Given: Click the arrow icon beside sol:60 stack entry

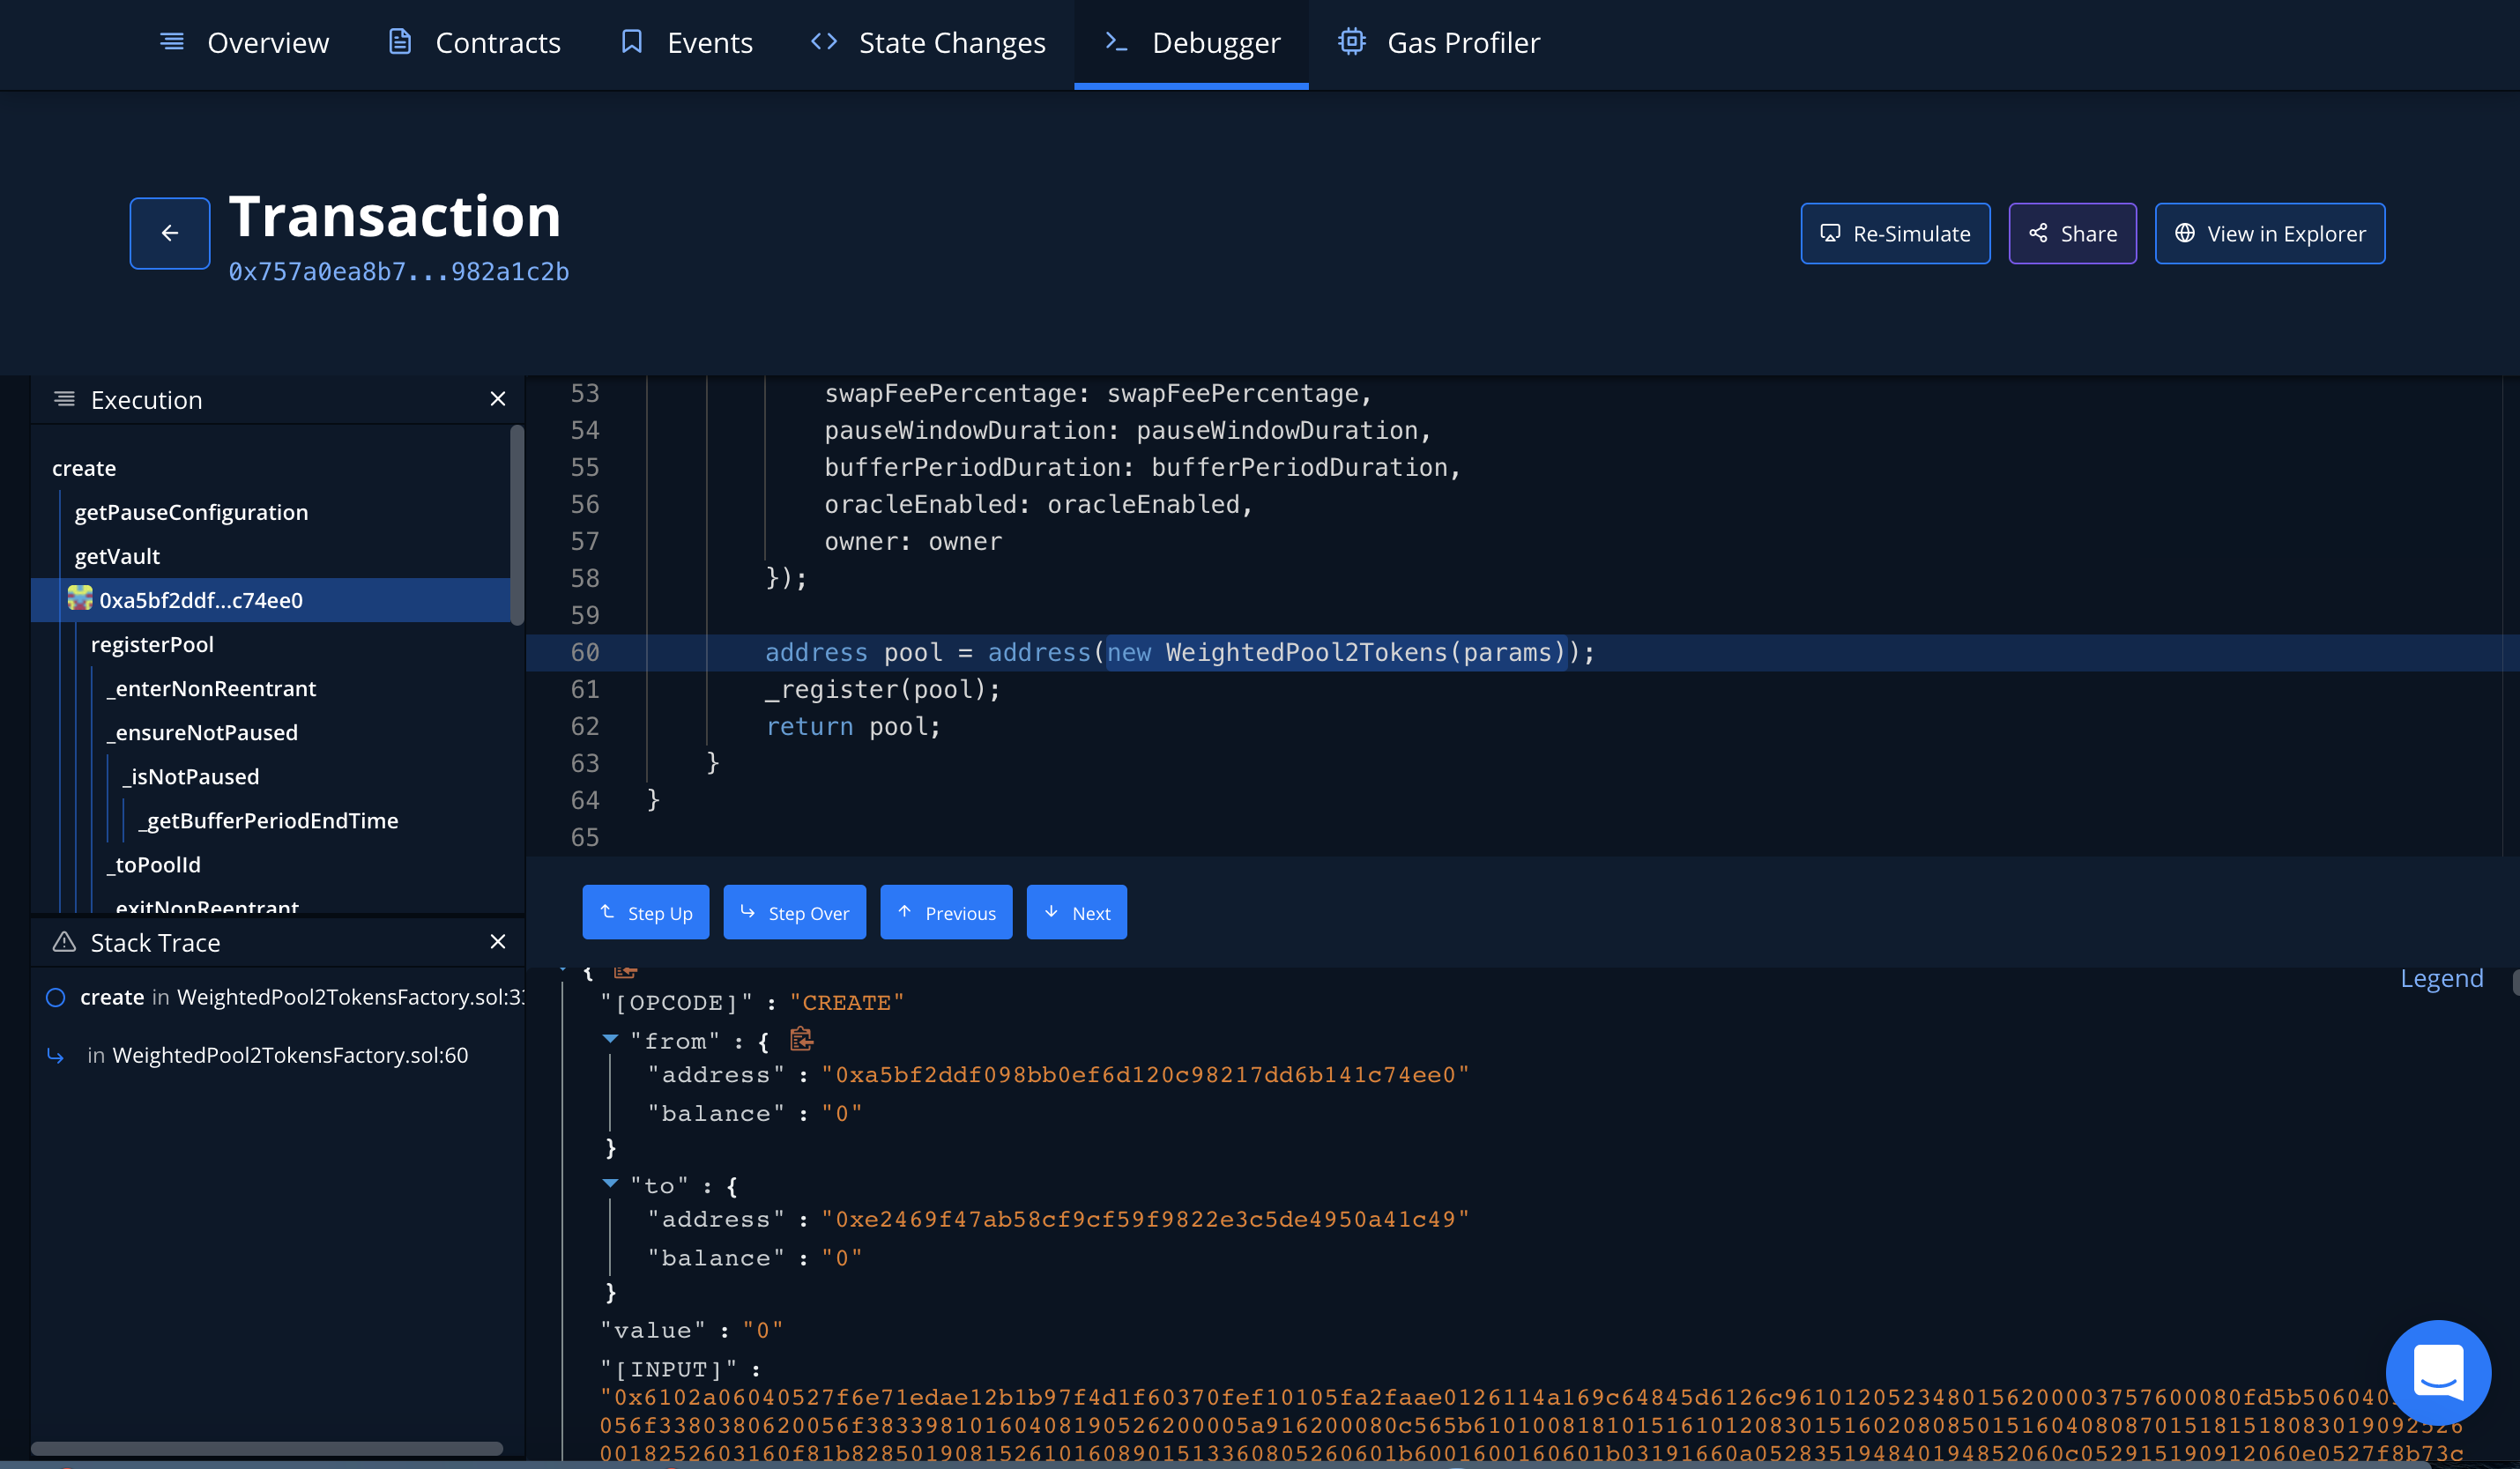Looking at the screenshot, I should [x=56, y=1055].
